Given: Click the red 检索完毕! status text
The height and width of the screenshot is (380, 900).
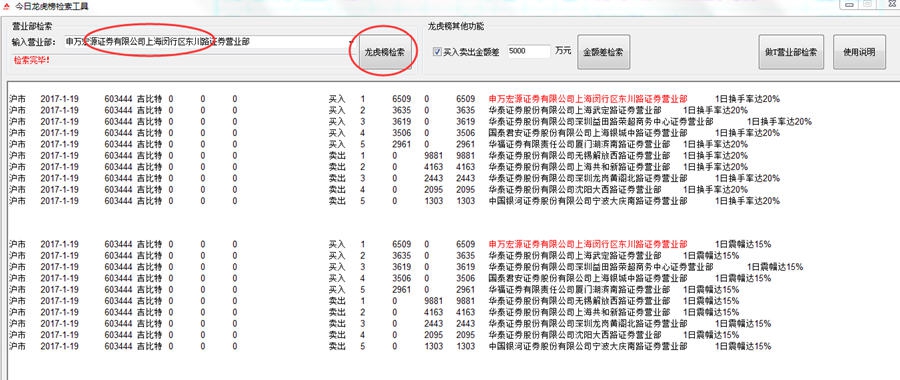Looking at the screenshot, I should click(x=32, y=60).
